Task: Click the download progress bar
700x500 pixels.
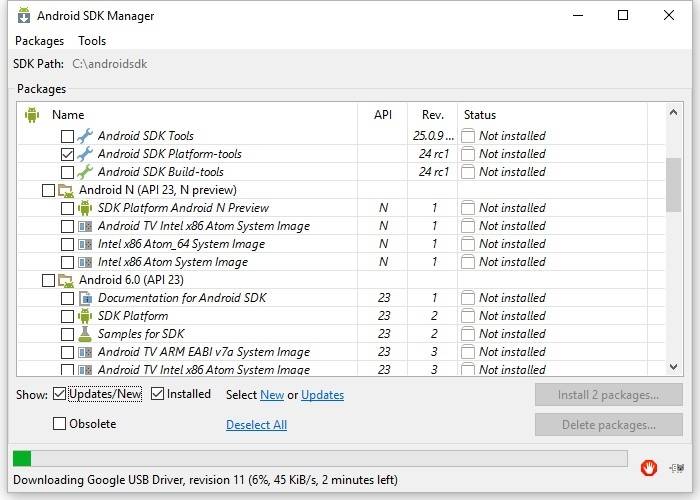Action: pos(320,458)
